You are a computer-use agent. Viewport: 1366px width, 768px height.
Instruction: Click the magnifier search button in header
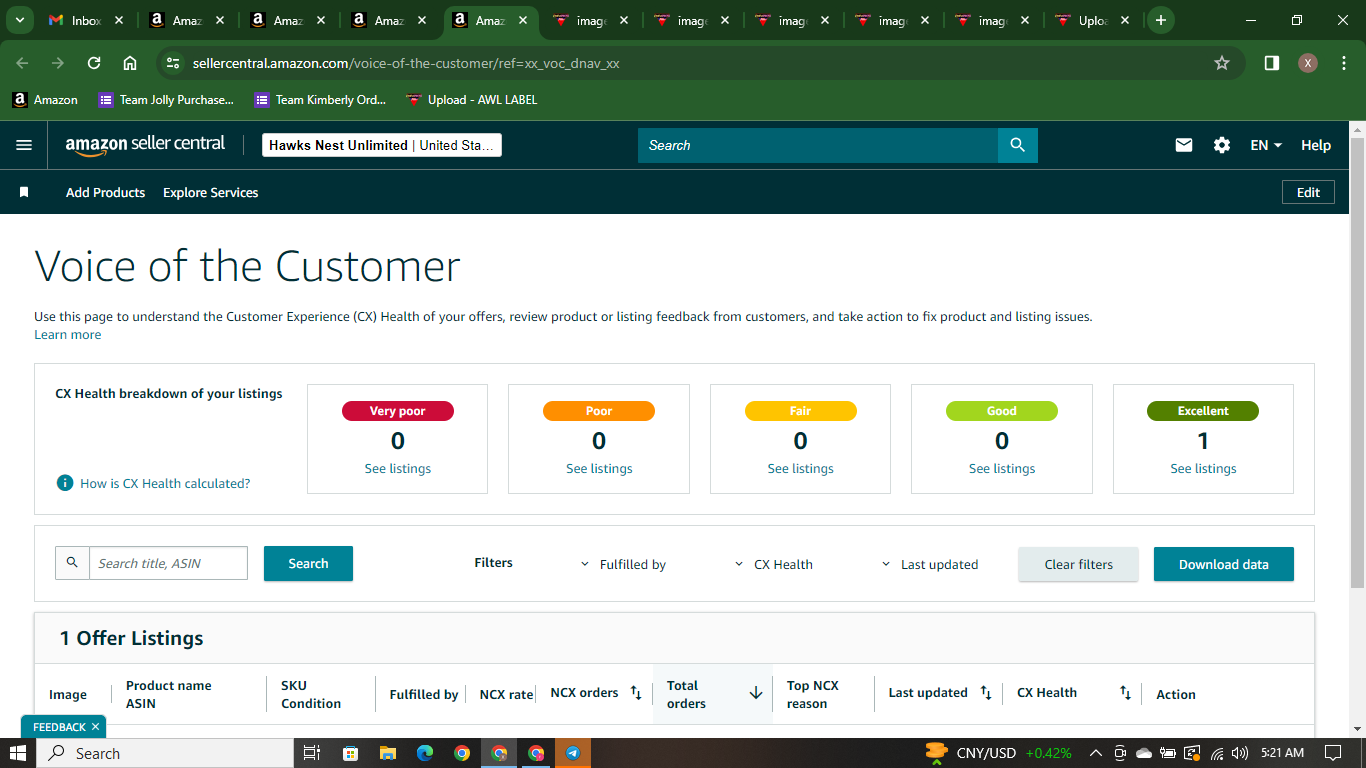click(1017, 145)
